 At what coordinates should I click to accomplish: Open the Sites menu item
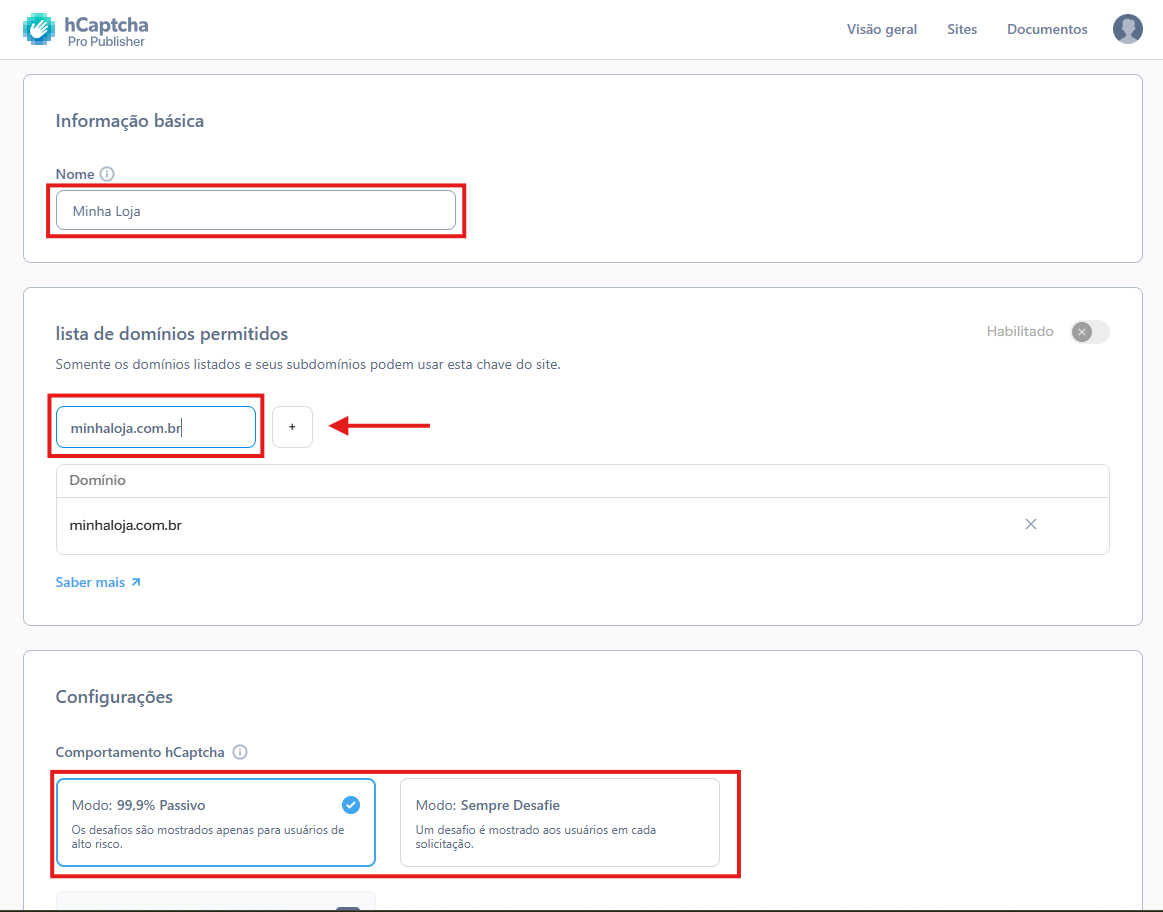962,29
